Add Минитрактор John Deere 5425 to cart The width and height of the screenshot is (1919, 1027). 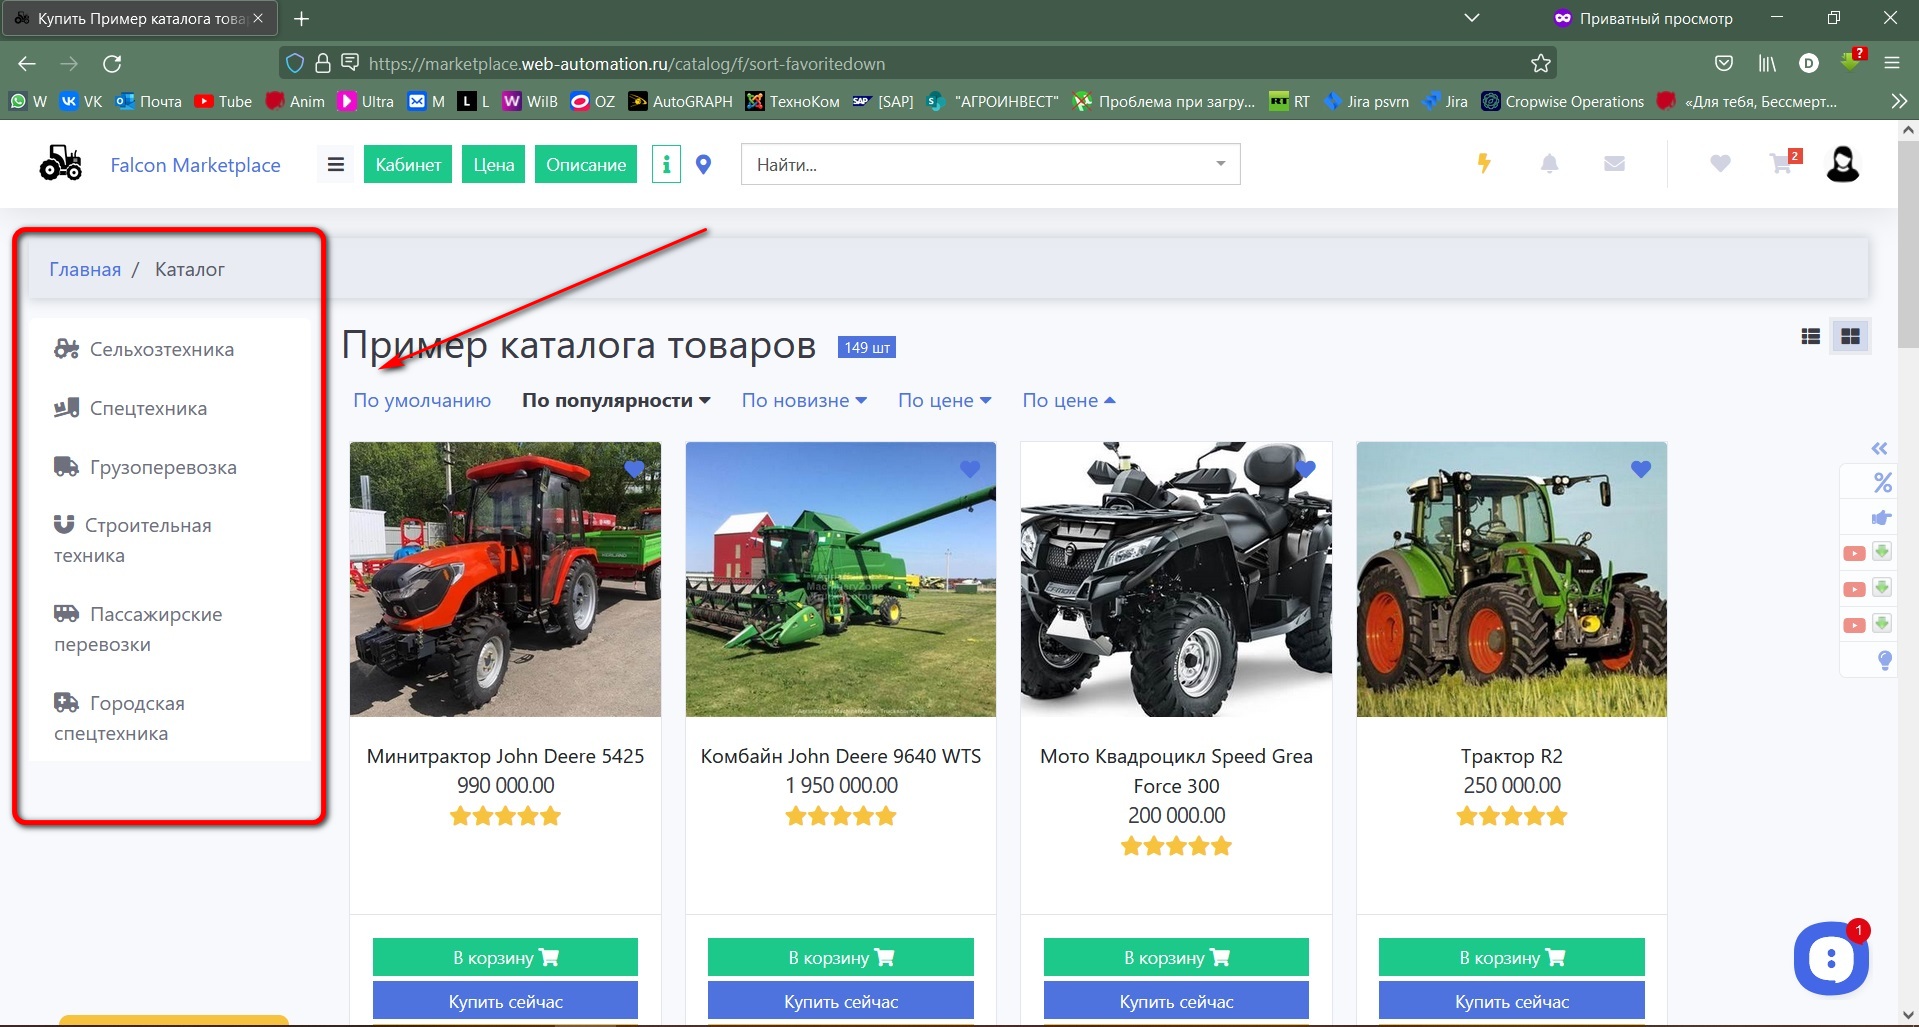click(x=505, y=957)
